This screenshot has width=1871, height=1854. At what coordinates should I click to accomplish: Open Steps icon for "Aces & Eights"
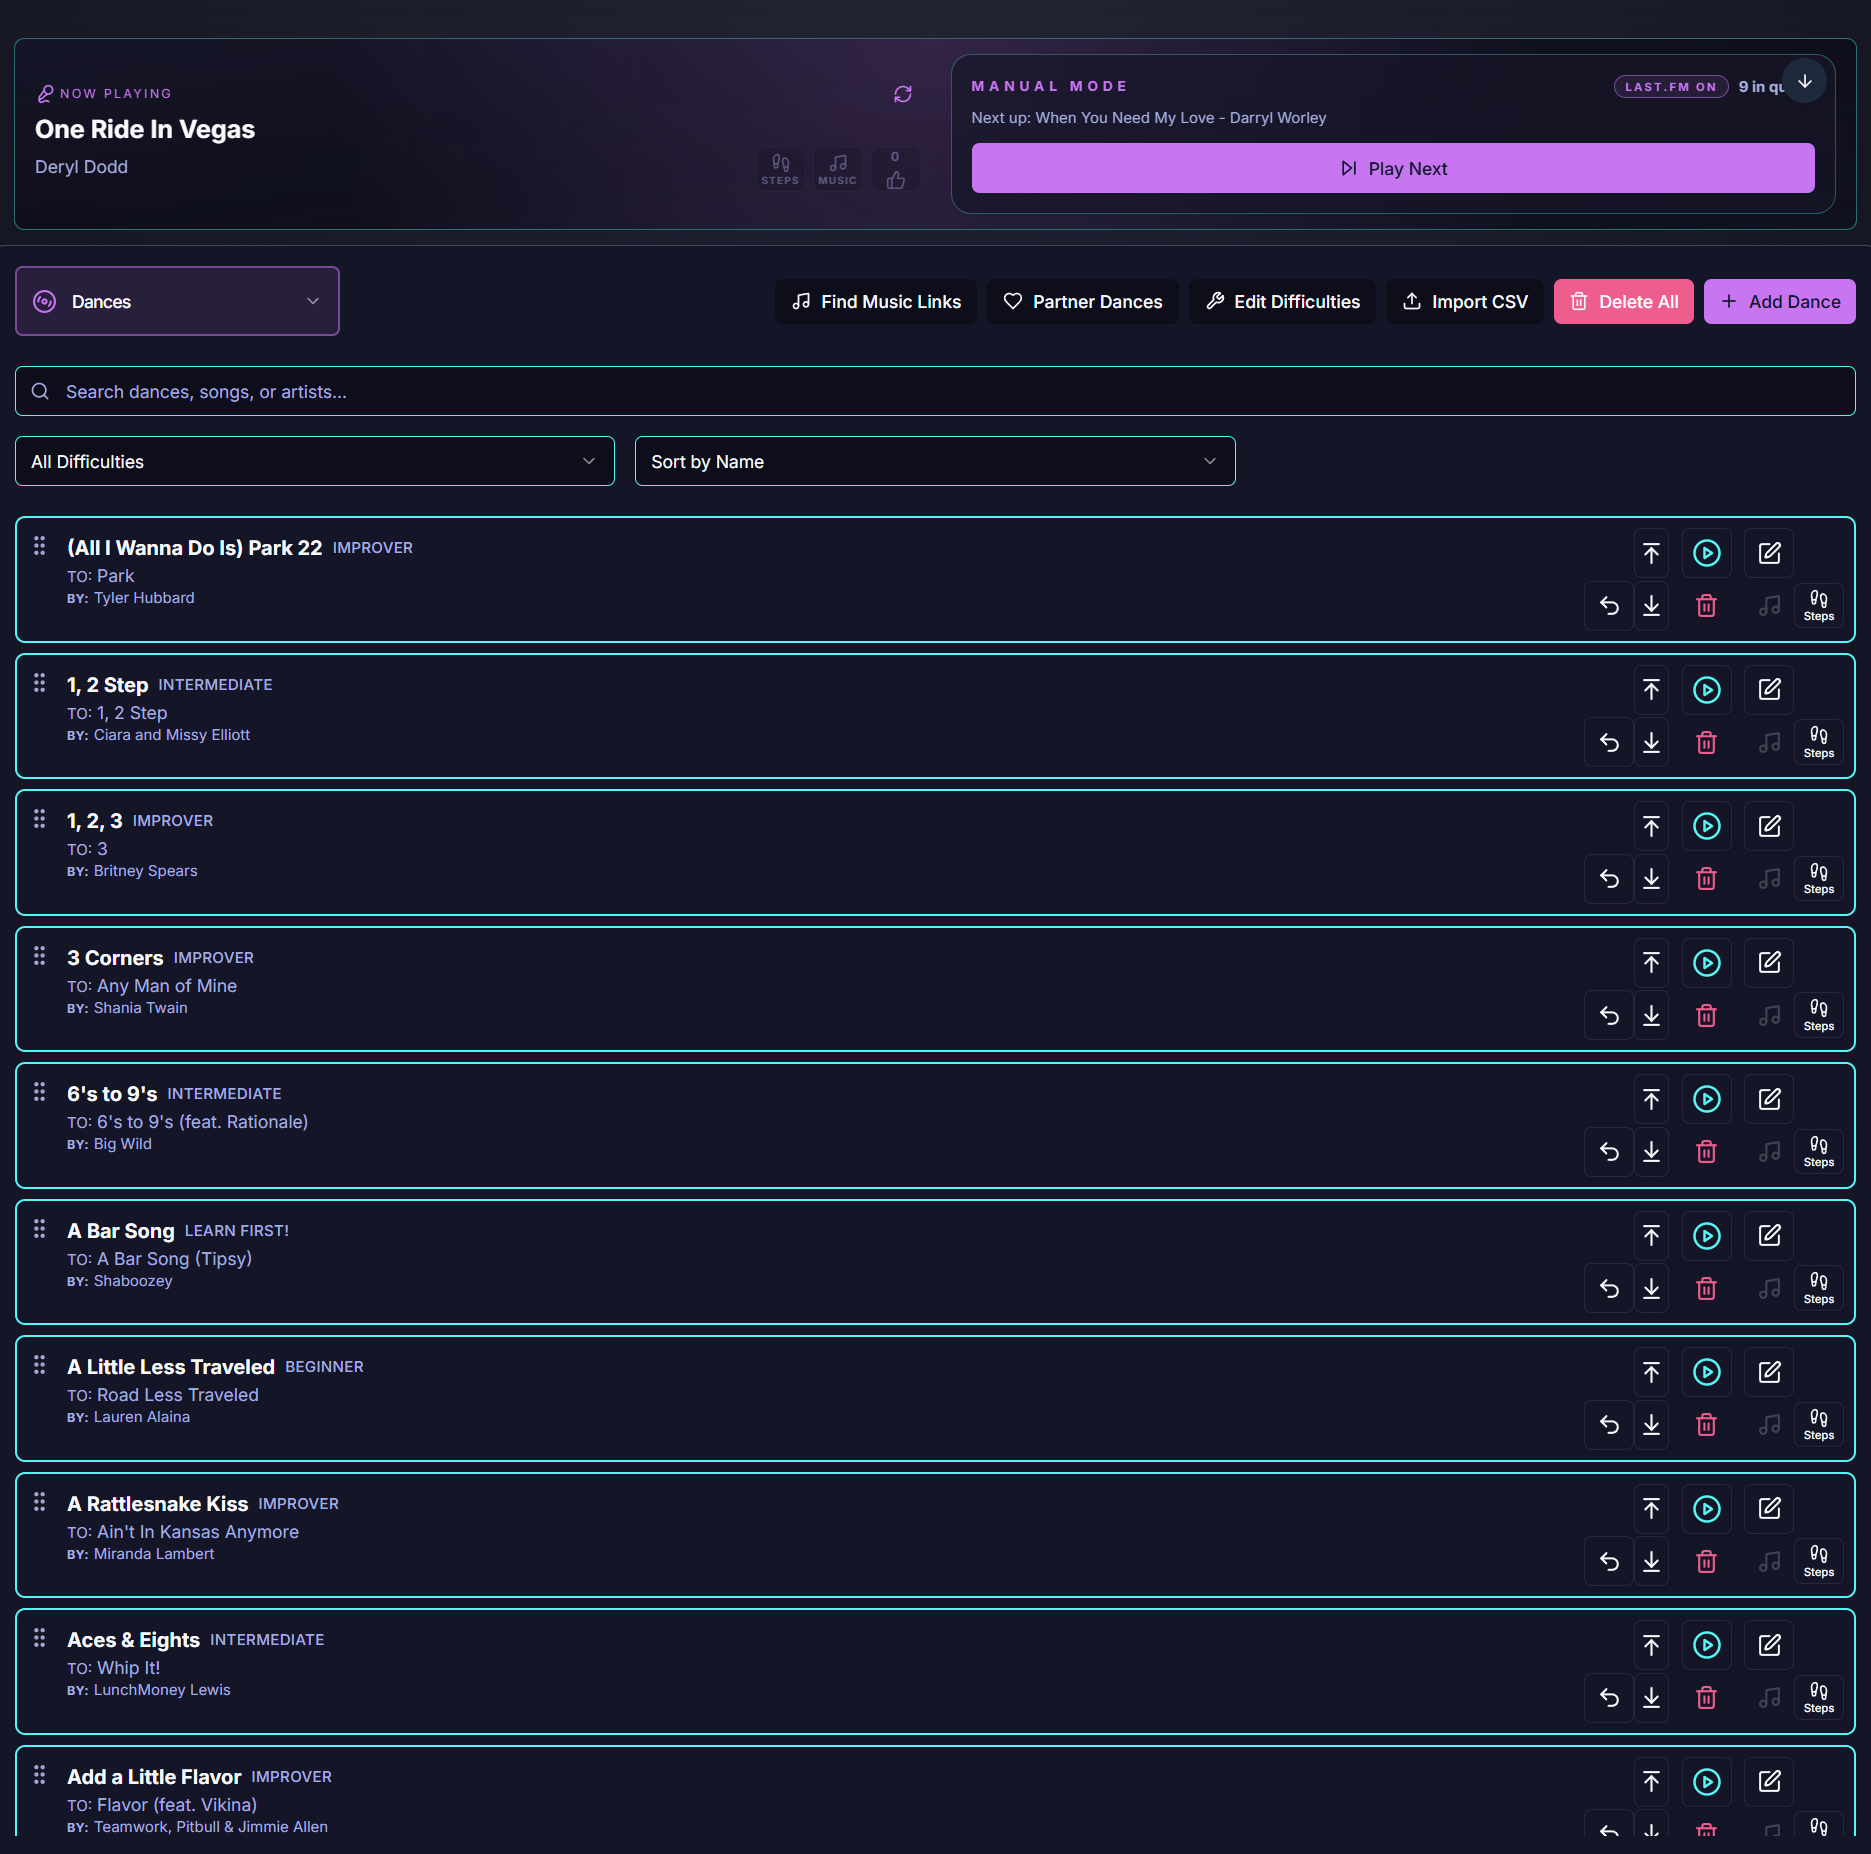(x=1818, y=1697)
